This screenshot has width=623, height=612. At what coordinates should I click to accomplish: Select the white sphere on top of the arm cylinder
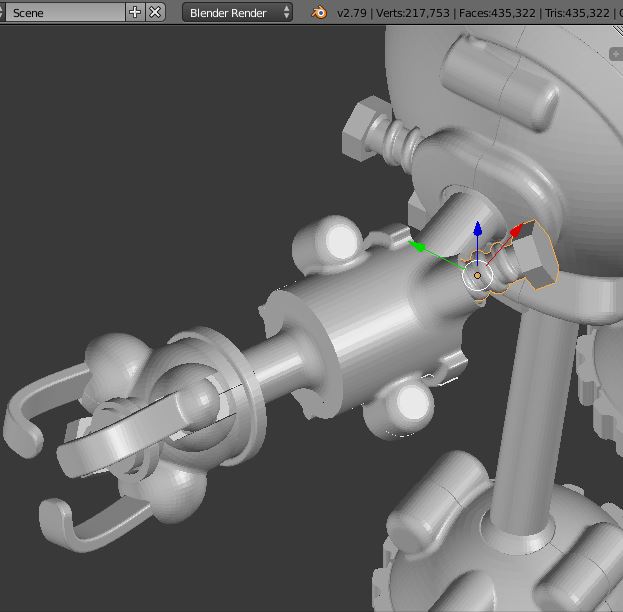pos(341,240)
